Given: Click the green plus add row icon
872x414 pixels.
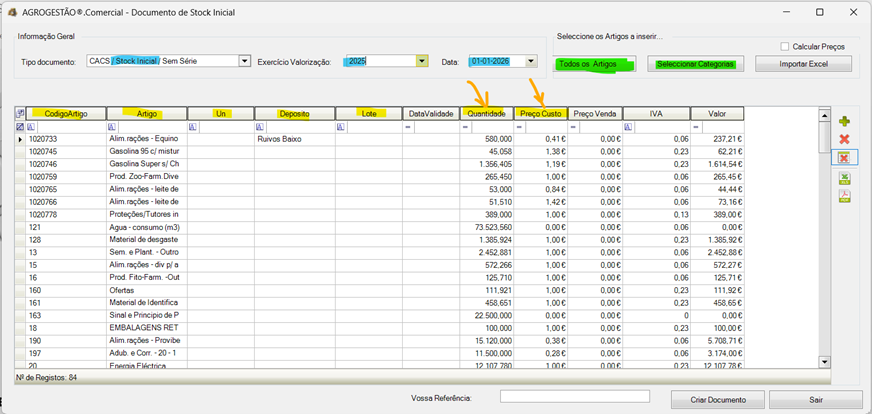Looking at the screenshot, I should coord(845,121).
